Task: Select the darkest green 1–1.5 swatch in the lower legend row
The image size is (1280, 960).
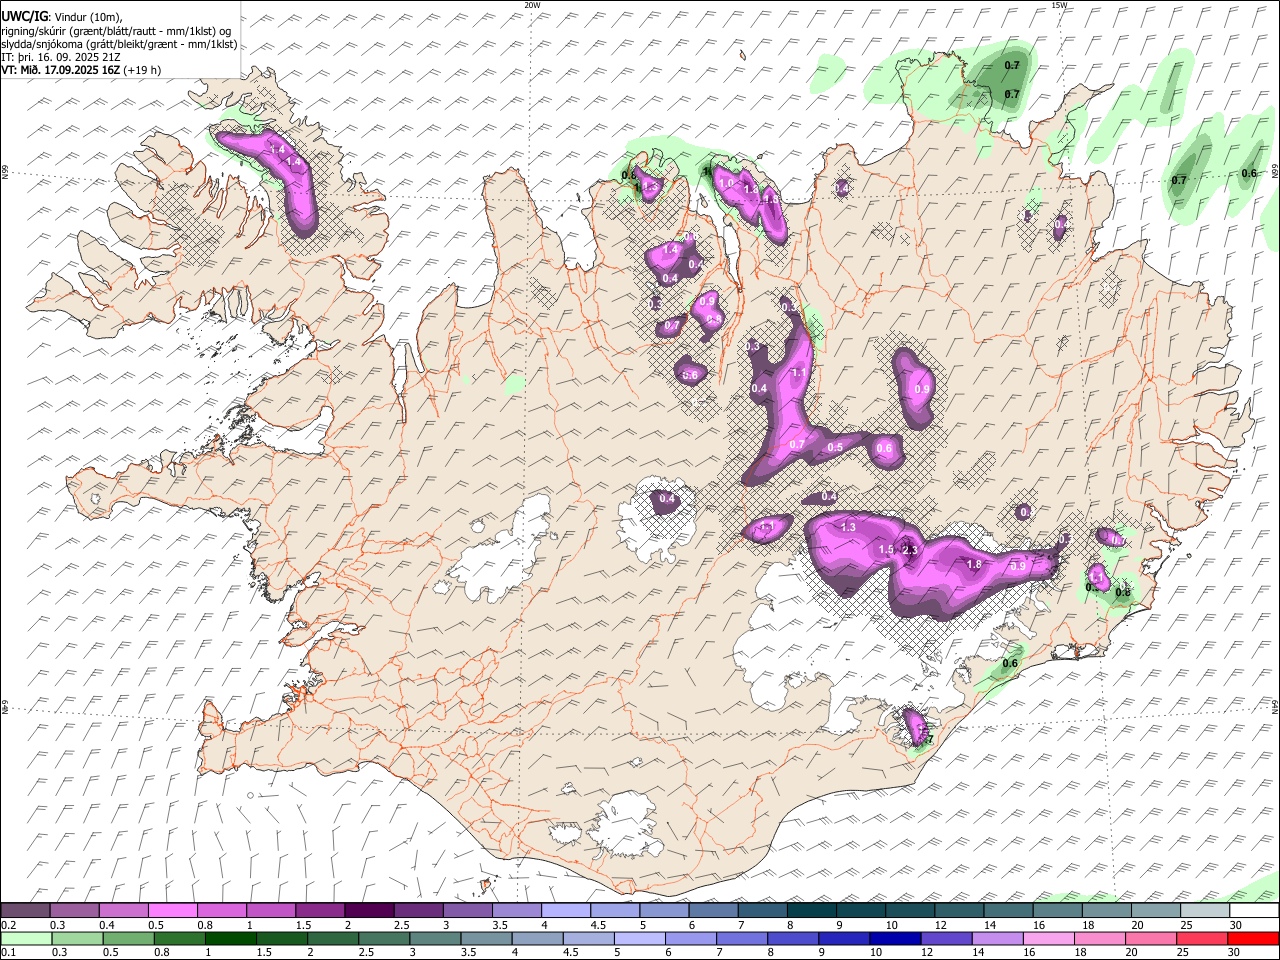Action: 231,939
